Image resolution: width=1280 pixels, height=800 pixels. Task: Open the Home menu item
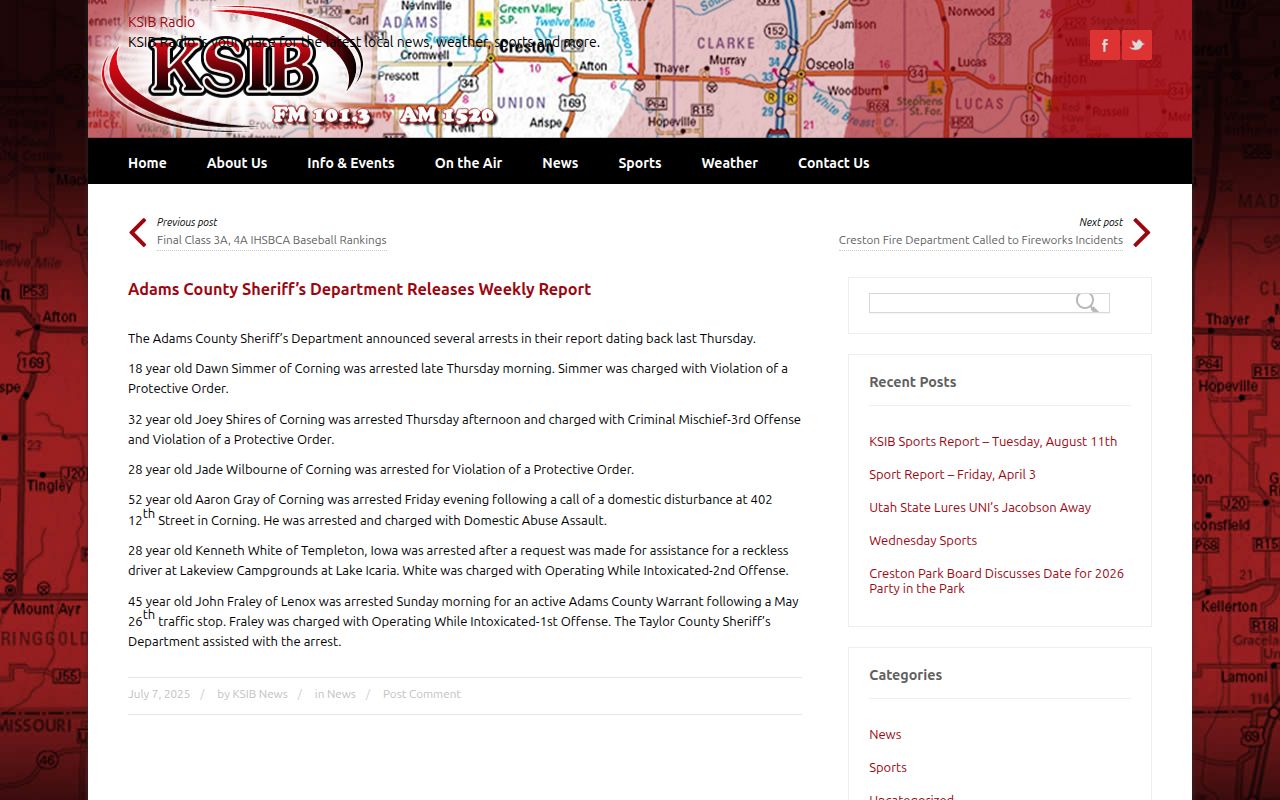click(147, 163)
